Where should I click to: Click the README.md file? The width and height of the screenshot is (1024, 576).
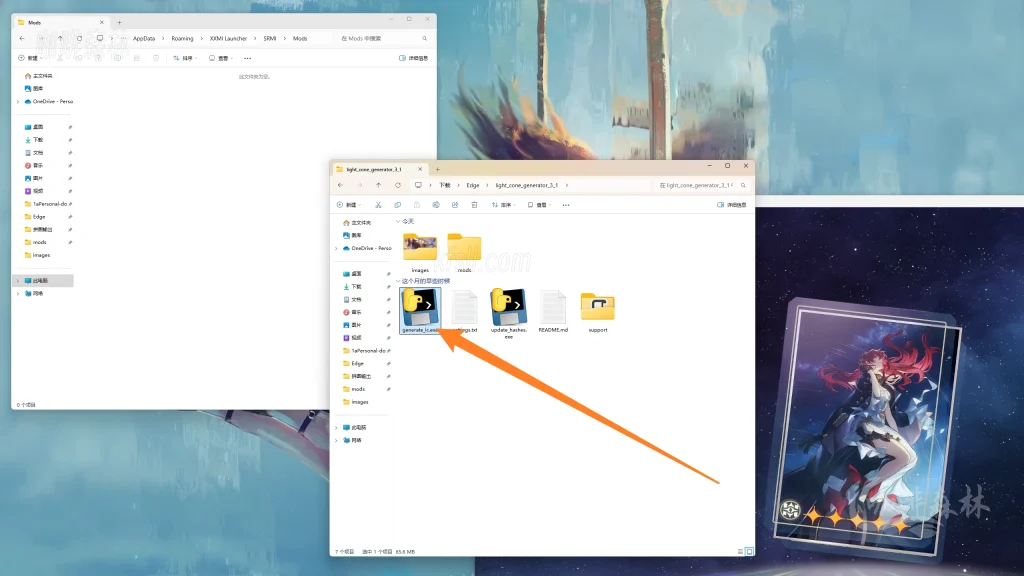coord(553,306)
